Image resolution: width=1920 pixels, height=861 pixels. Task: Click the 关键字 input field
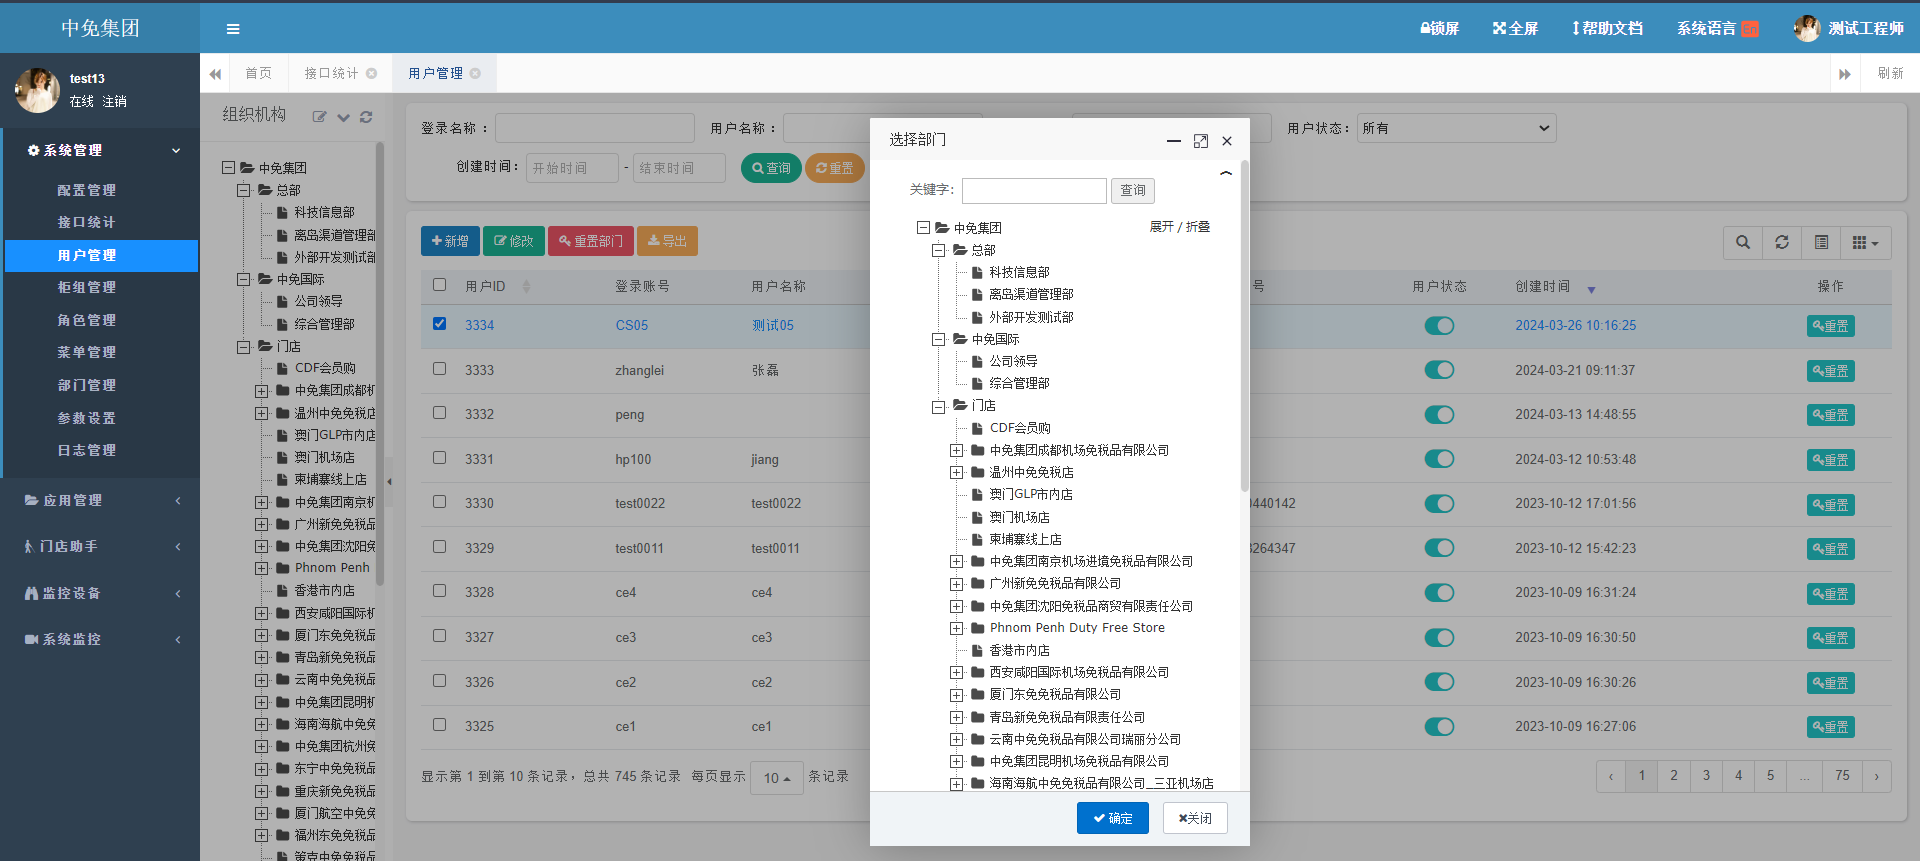[1034, 190]
